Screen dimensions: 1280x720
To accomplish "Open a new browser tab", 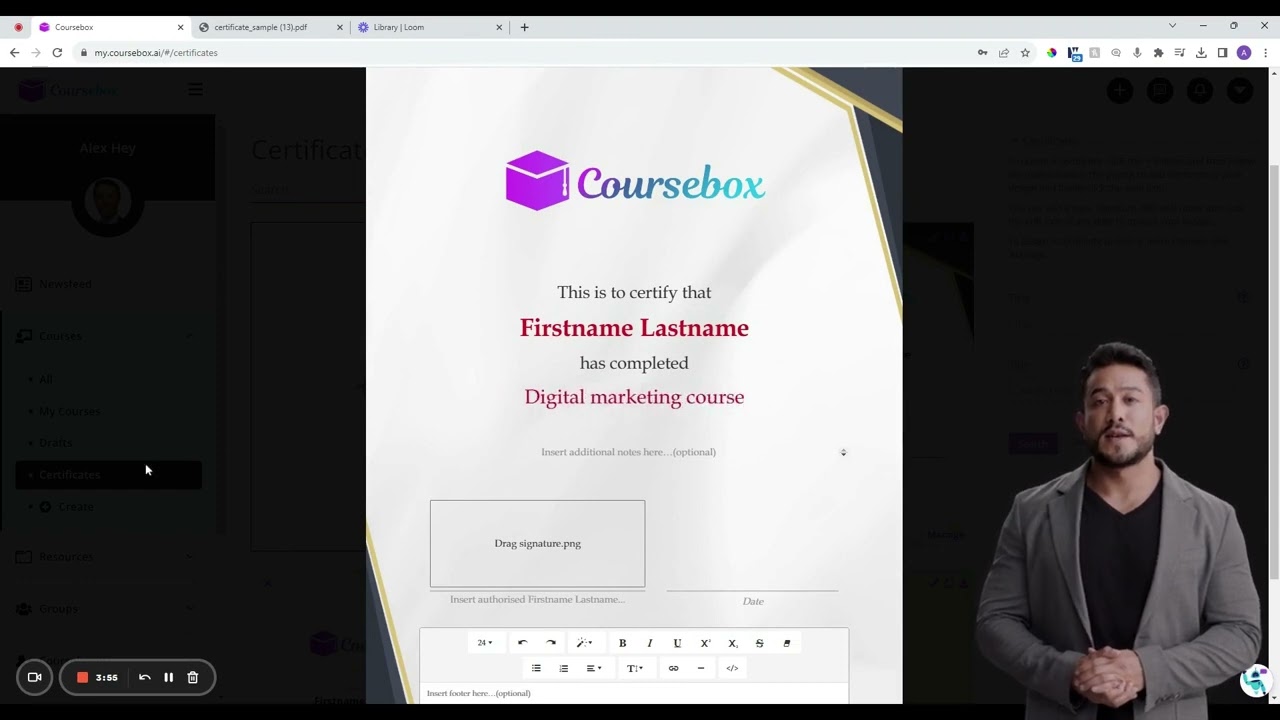I will (x=524, y=27).
